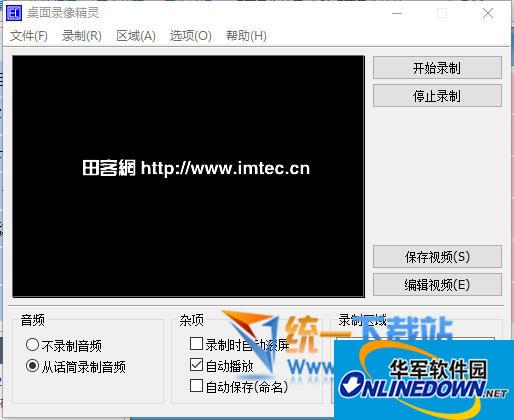Image resolution: width=514 pixels, height=420 pixels.
Task: Click the 停止录制 button
Action: 437,96
